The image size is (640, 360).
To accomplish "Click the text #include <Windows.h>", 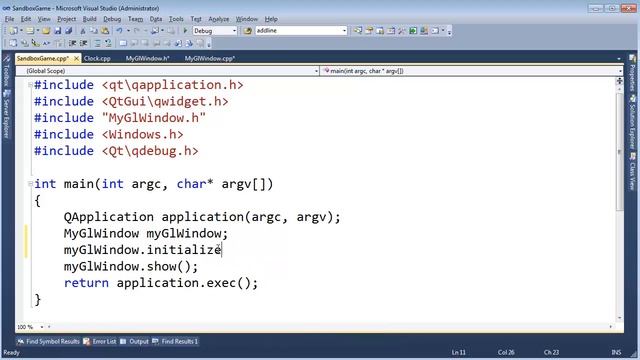I will [x=109, y=134].
